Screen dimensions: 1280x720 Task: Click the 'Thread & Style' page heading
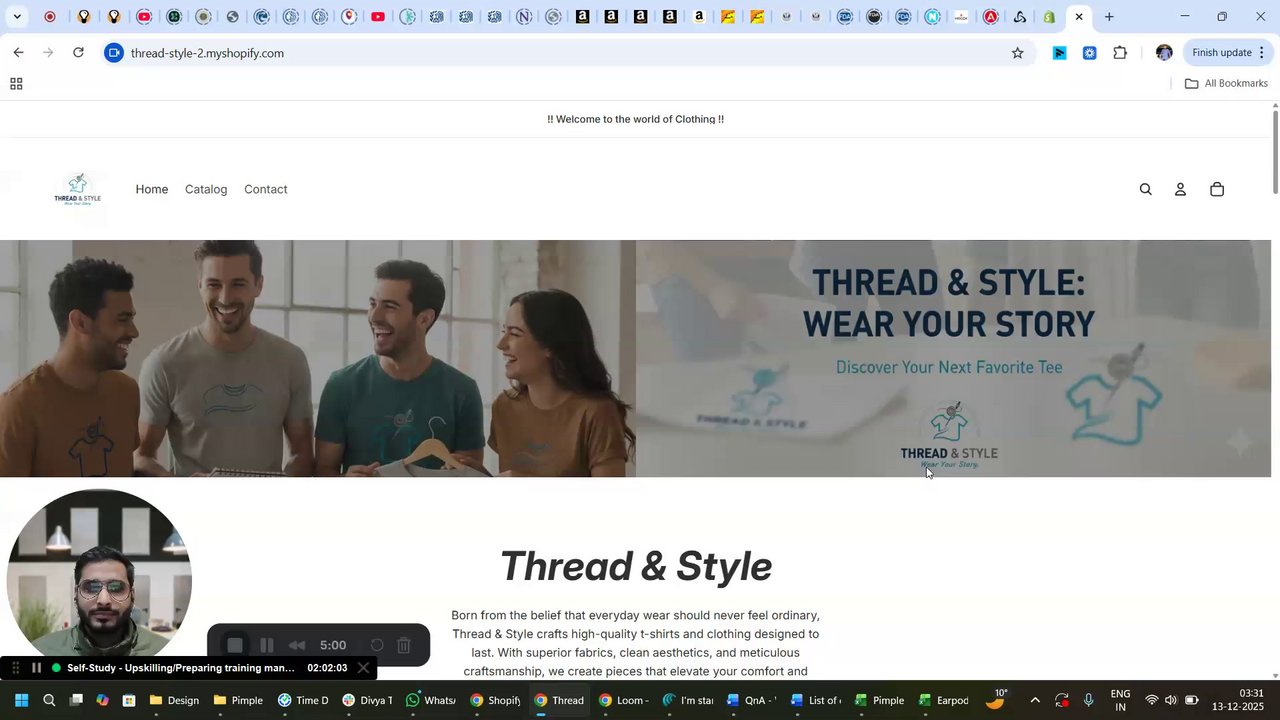point(635,566)
